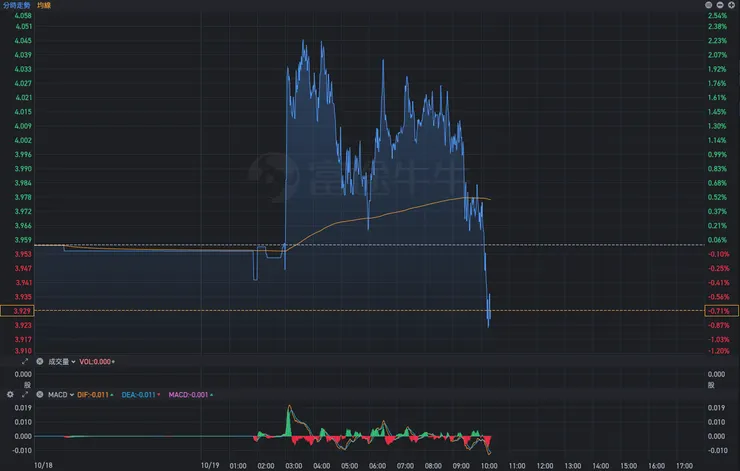Click the 10:00 time axis label
The image size is (740, 471).
(489, 466)
